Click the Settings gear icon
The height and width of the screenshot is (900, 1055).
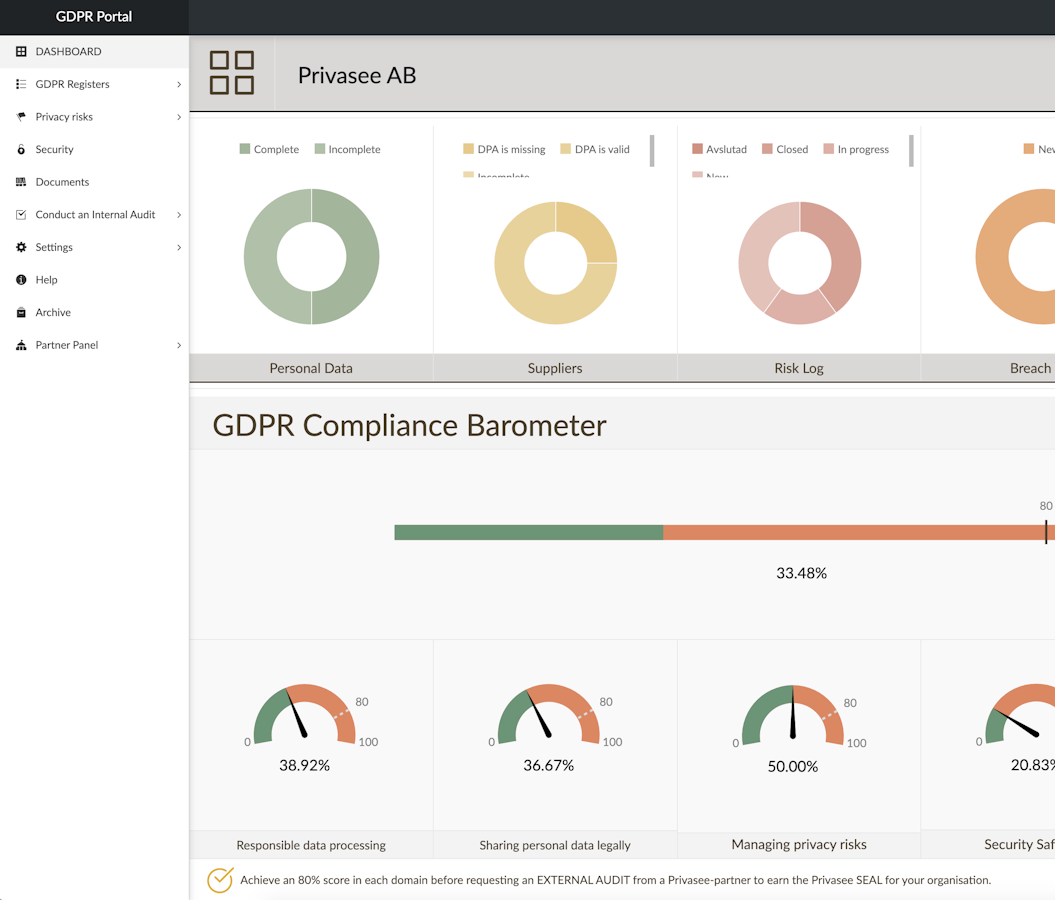click(21, 247)
